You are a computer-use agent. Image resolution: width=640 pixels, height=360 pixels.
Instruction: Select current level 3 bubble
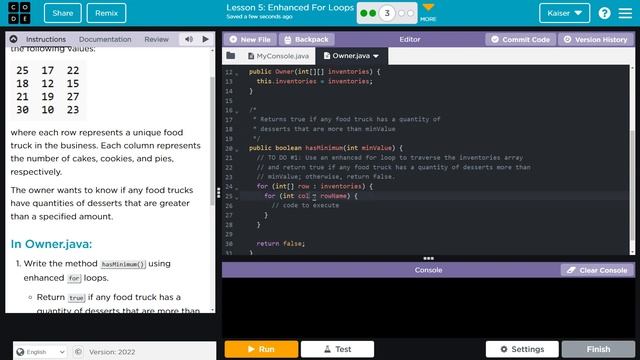pos(387,13)
